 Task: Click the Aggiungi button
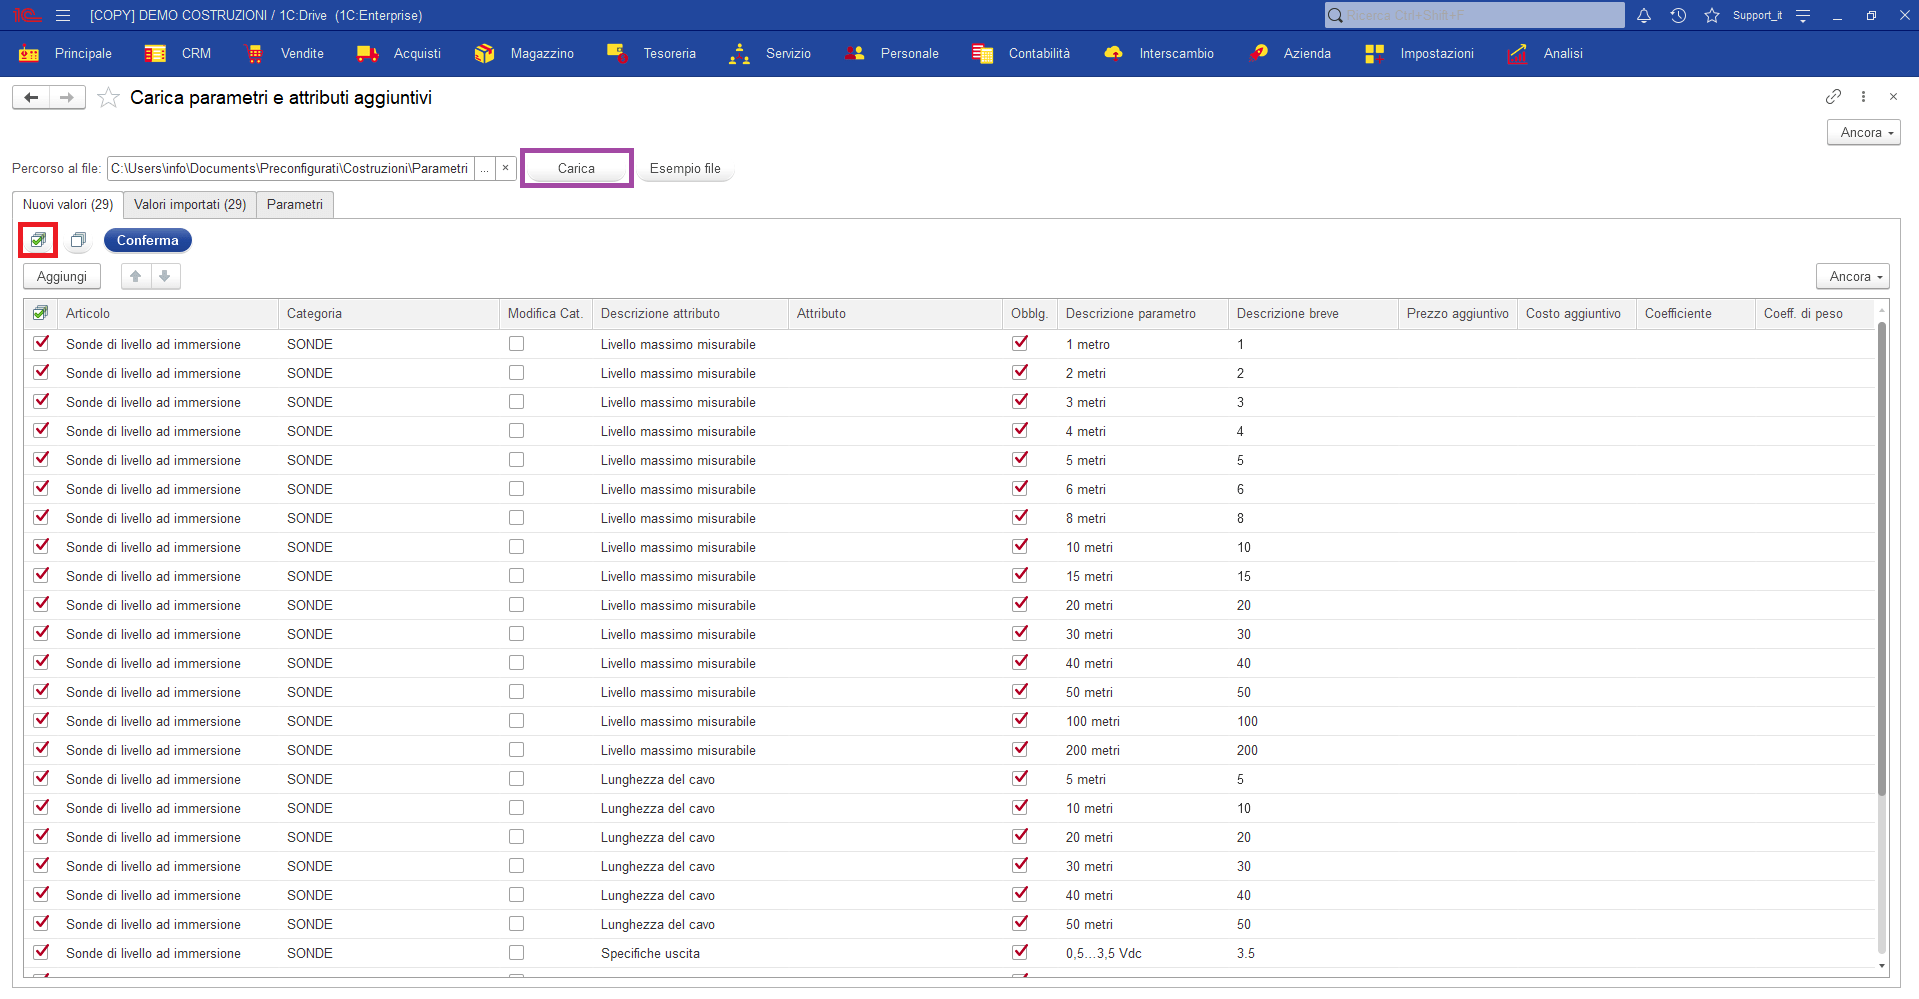click(62, 276)
